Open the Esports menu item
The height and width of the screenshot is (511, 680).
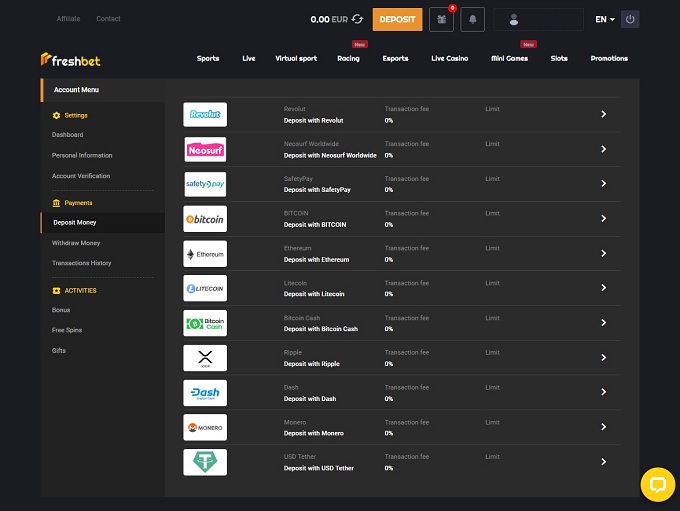point(395,58)
